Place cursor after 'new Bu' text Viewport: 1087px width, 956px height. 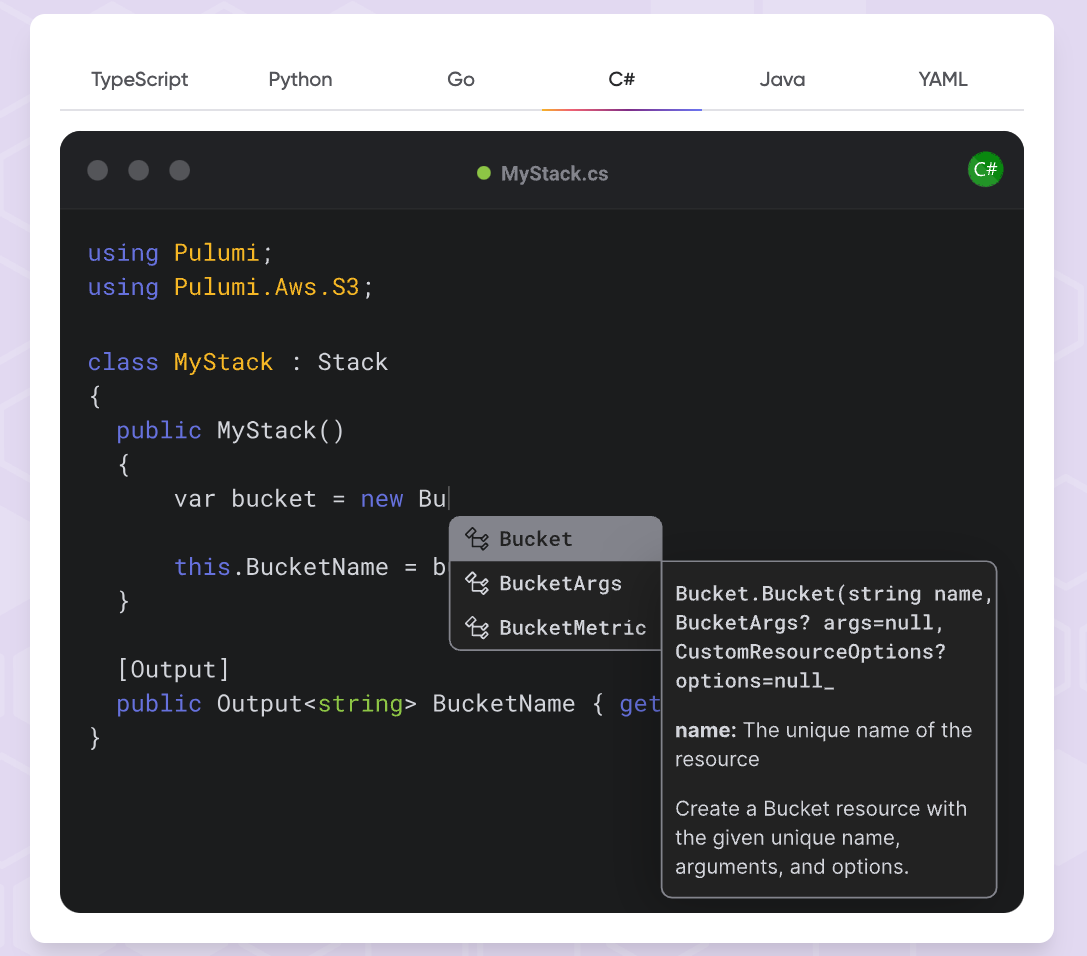449,499
